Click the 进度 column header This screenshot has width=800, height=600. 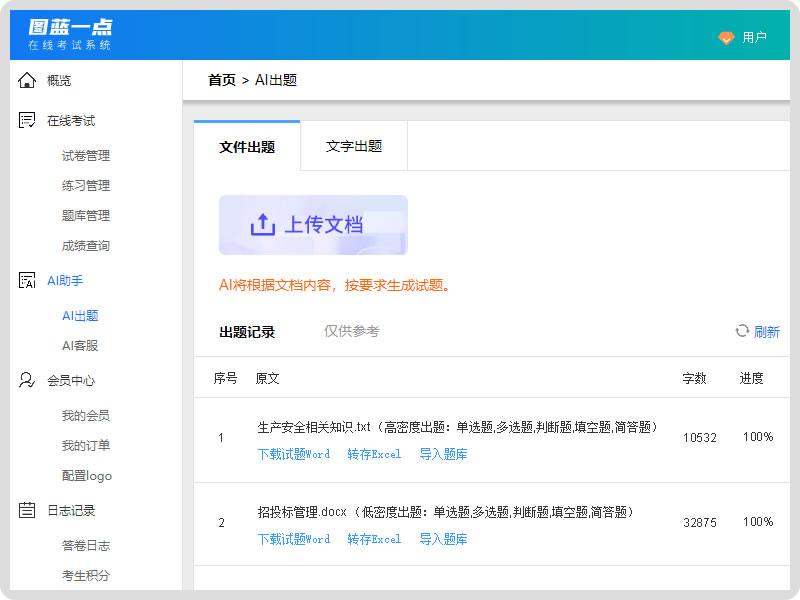click(x=752, y=378)
